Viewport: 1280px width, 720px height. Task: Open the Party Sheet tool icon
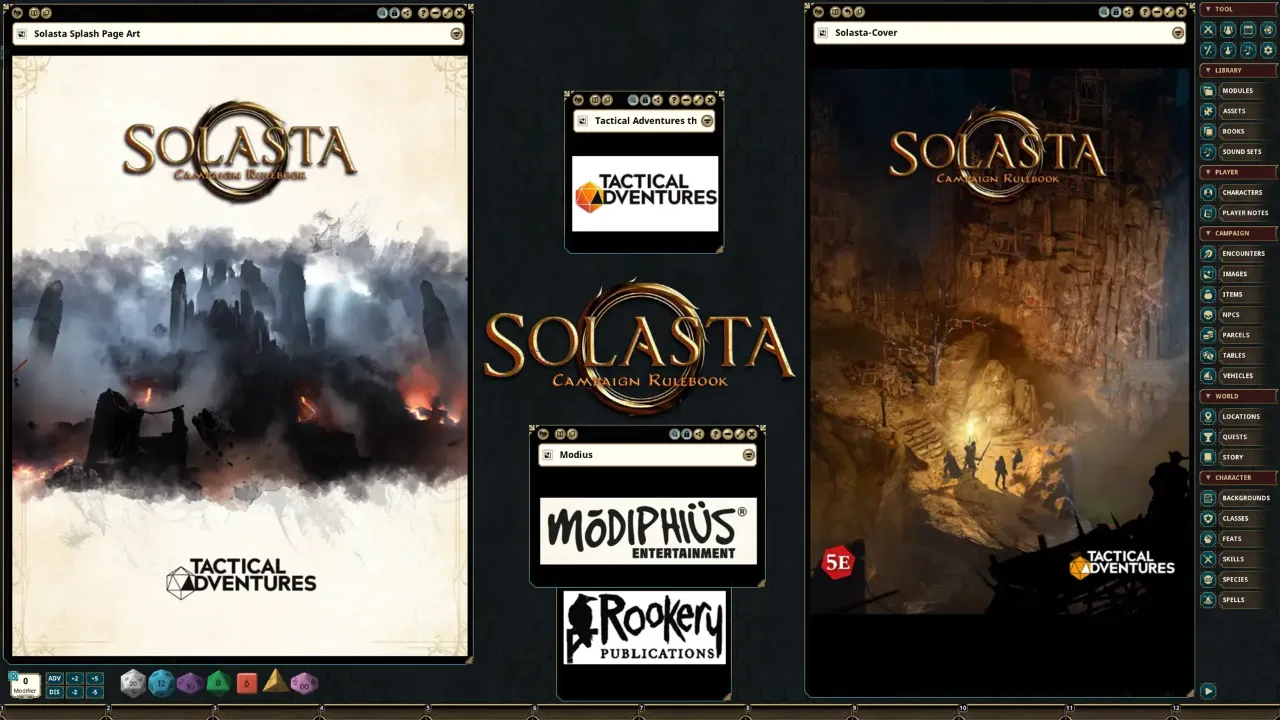(x=1228, y=30)
